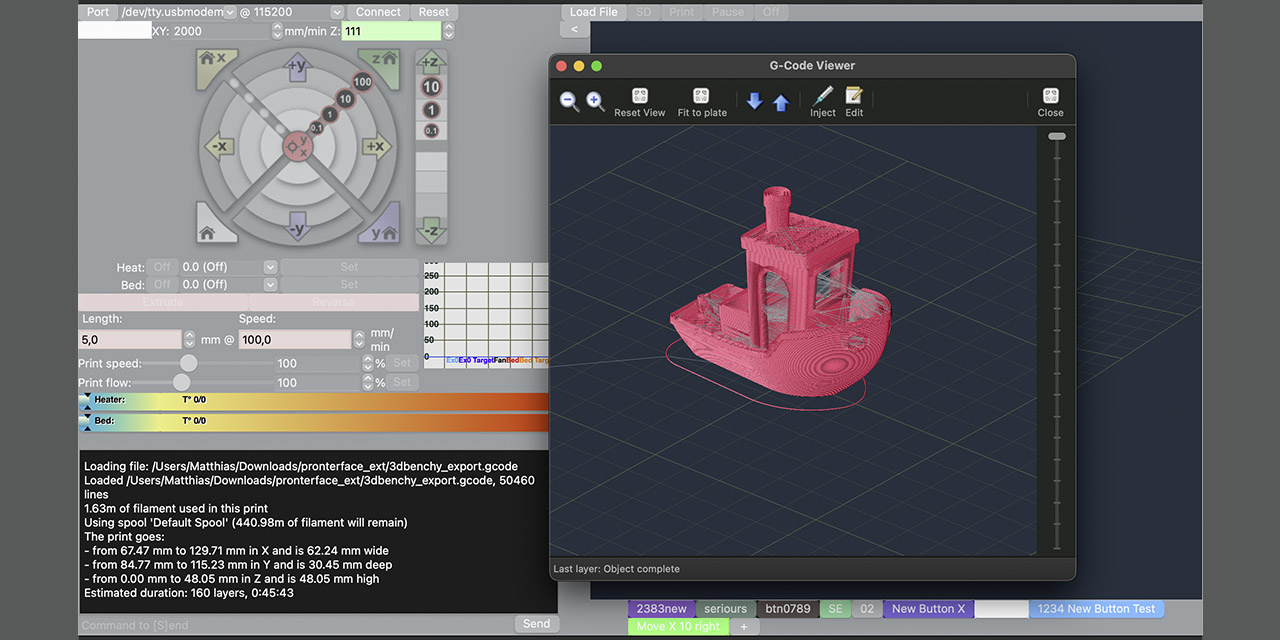Move up a layer with blue up arrow
Screen dimensions: 1280x640
[781, 102]
